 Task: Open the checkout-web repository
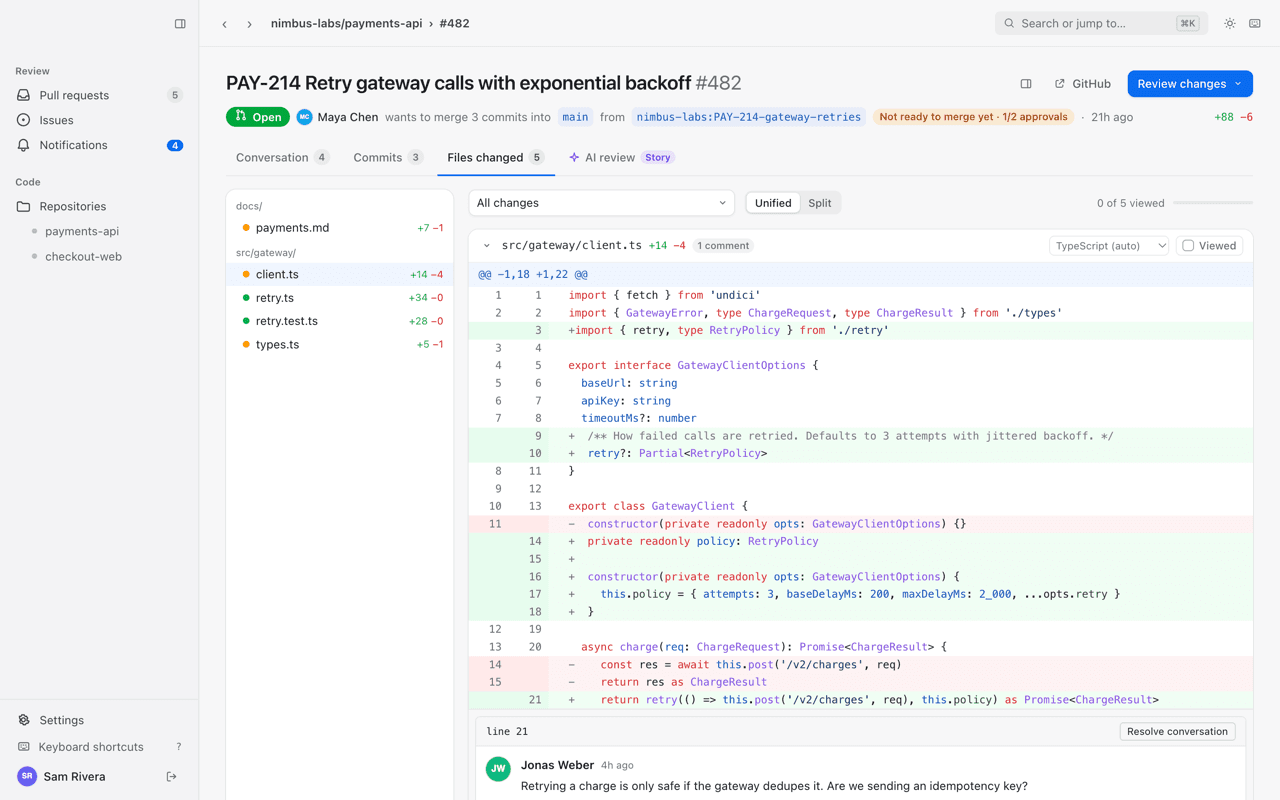click(x=83, y=257)
